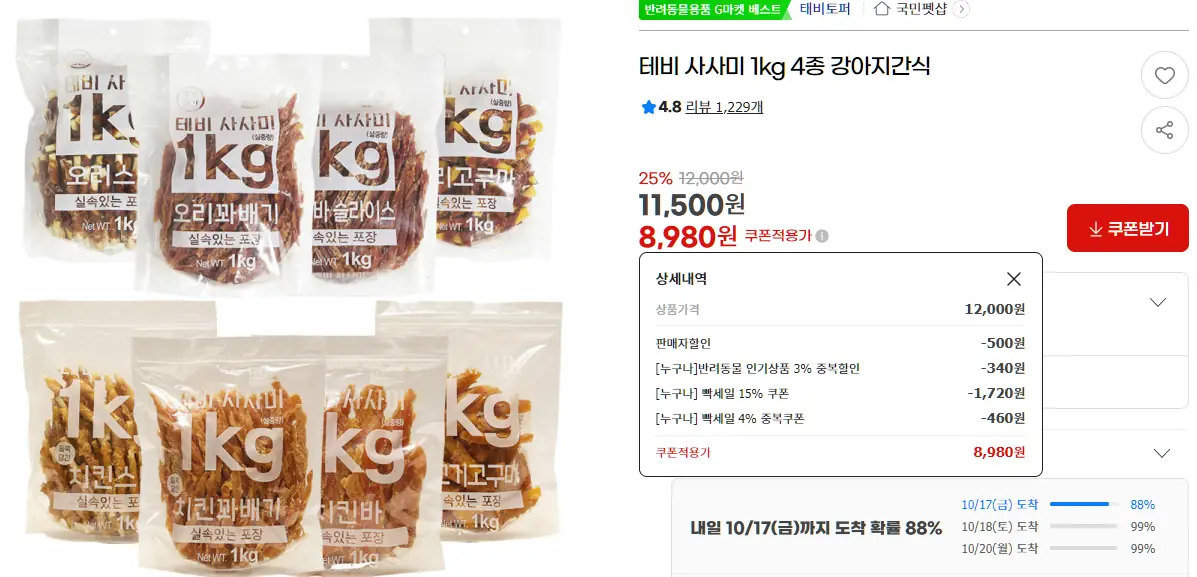Add product to wishlist with heart icon
Viewport: 1197px width, 577px height.
click(x=1164, y=76)
